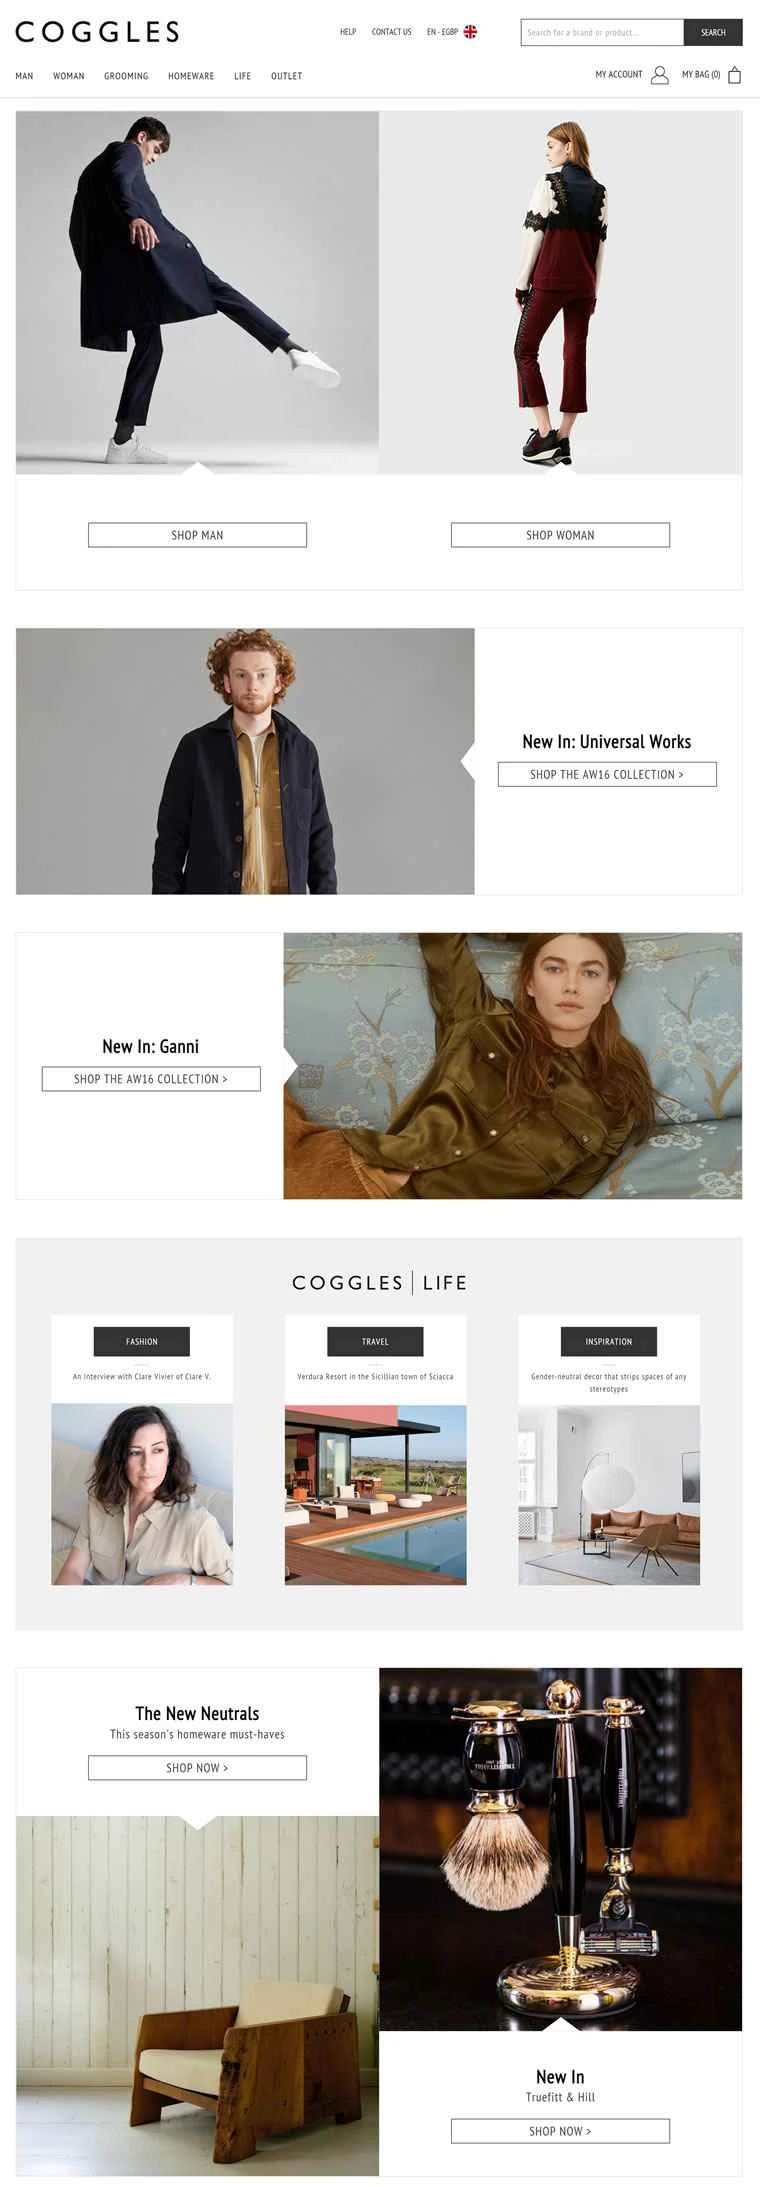Click the Search button
Viewport: 760px width, 2187px height.
pos(713,32)
